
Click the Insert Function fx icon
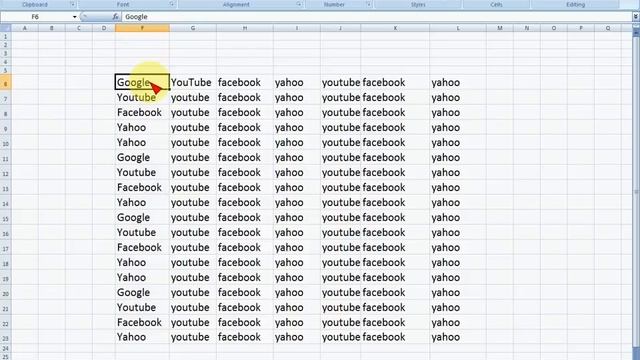pyautogui.click(x=116, y=17)
